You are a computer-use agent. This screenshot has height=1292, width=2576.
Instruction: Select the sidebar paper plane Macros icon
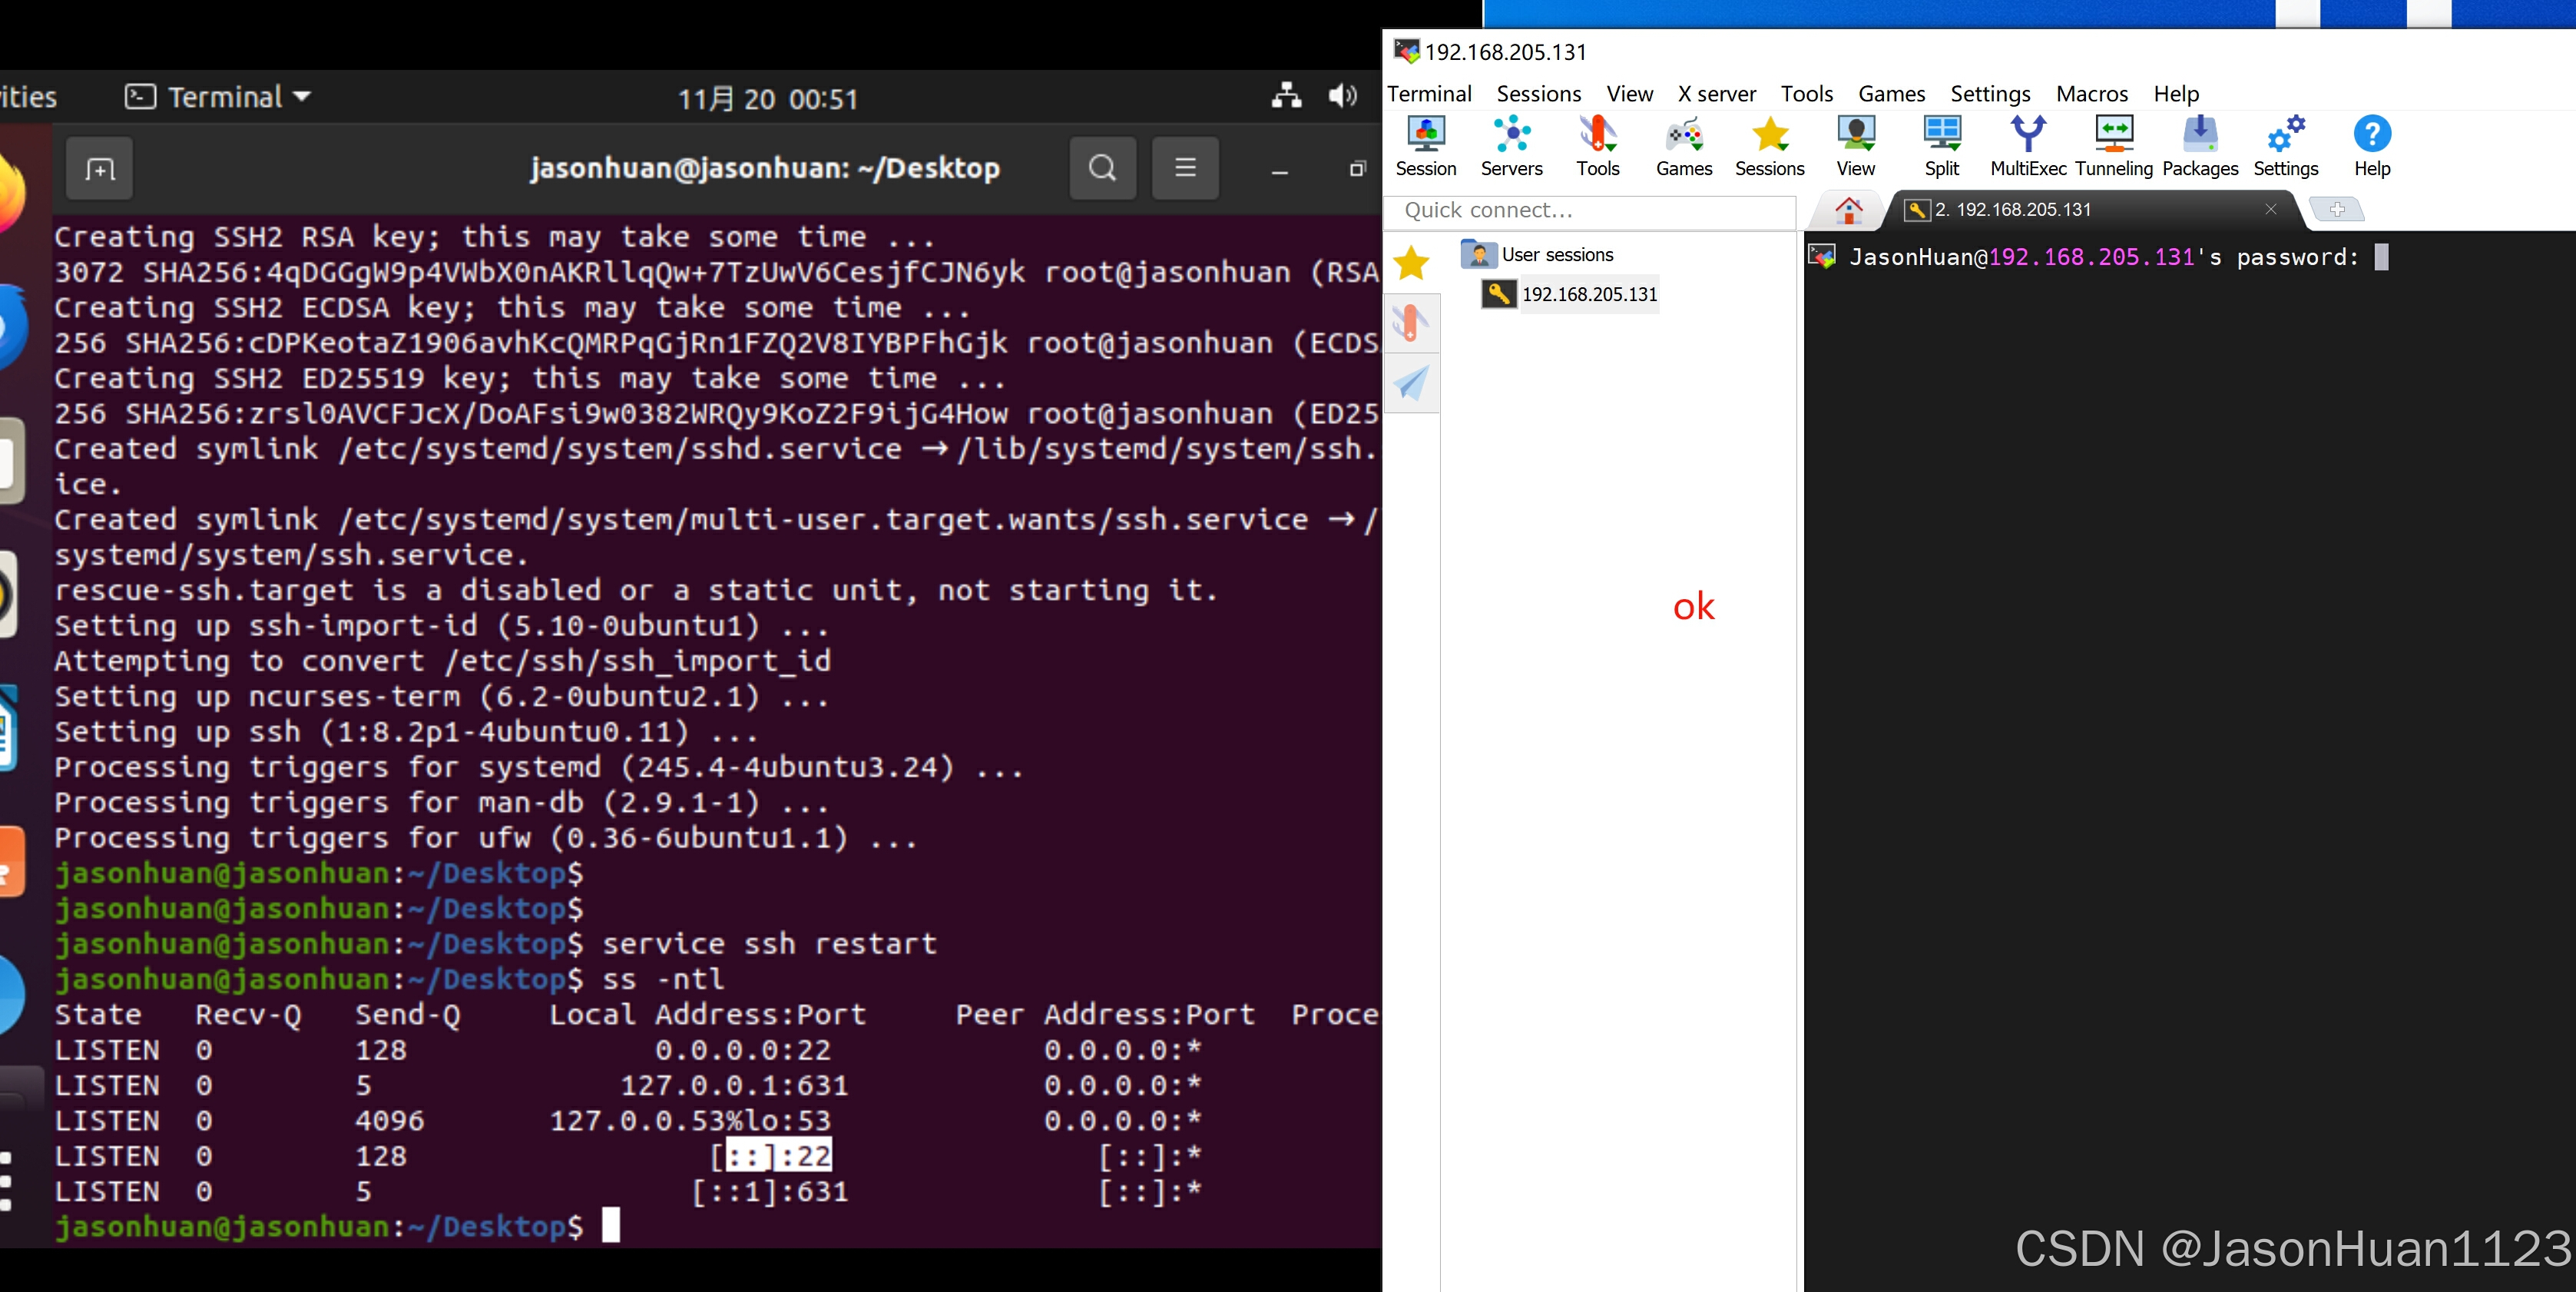(1411, 383)
